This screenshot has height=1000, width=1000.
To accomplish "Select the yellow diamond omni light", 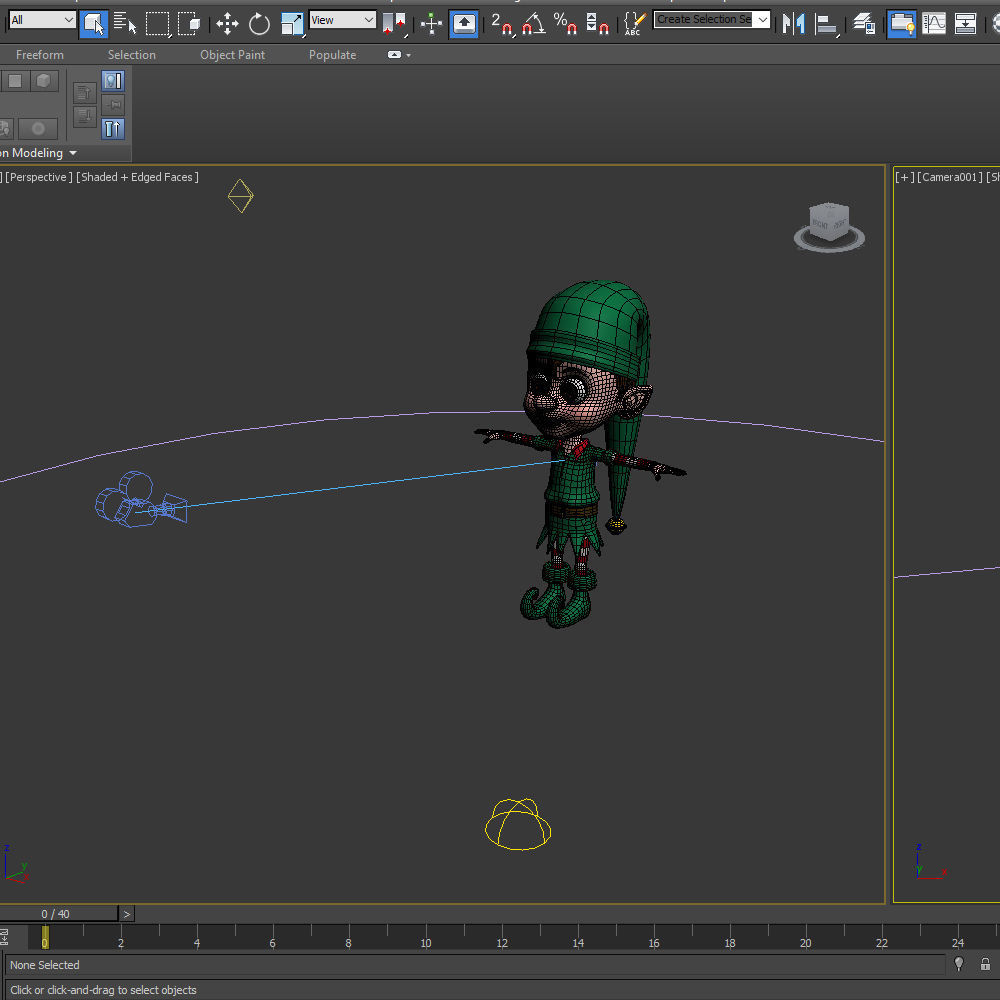I will pyautogui.click(x=240, y=196).
